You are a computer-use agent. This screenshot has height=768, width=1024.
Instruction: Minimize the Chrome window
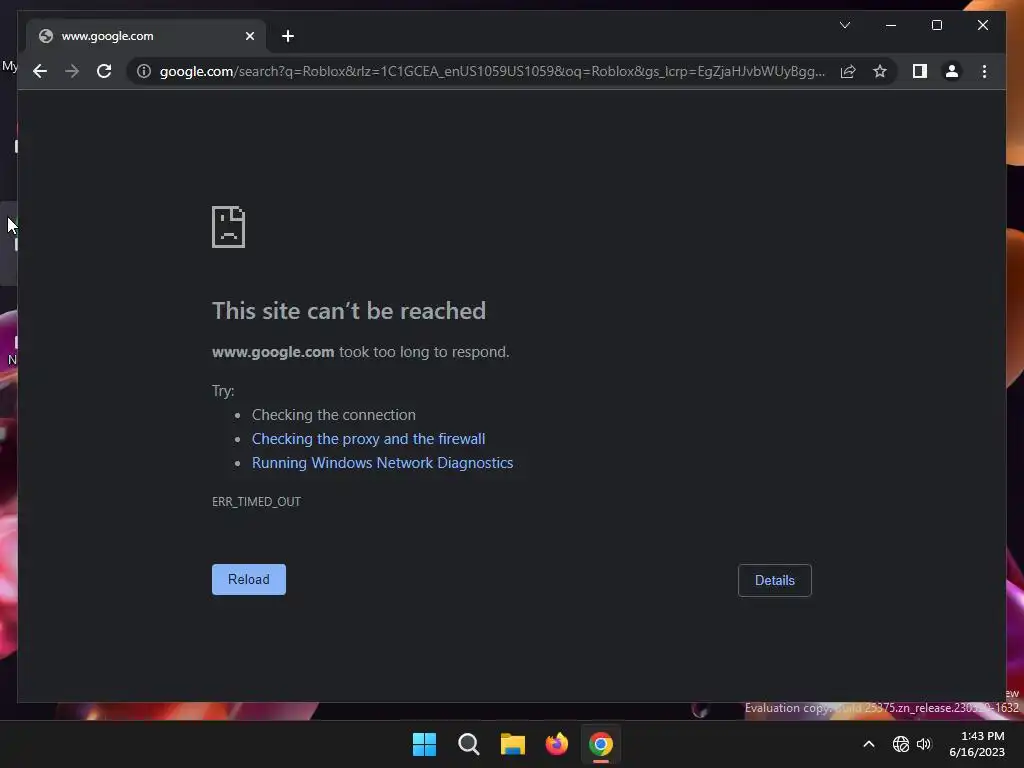click(x=891, y=25)
